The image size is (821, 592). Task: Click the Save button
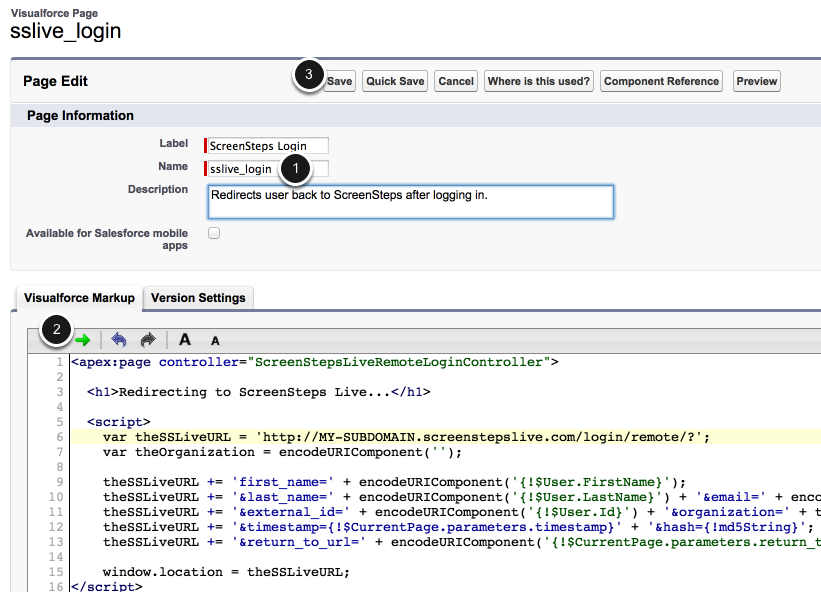[x=340, y=81]
